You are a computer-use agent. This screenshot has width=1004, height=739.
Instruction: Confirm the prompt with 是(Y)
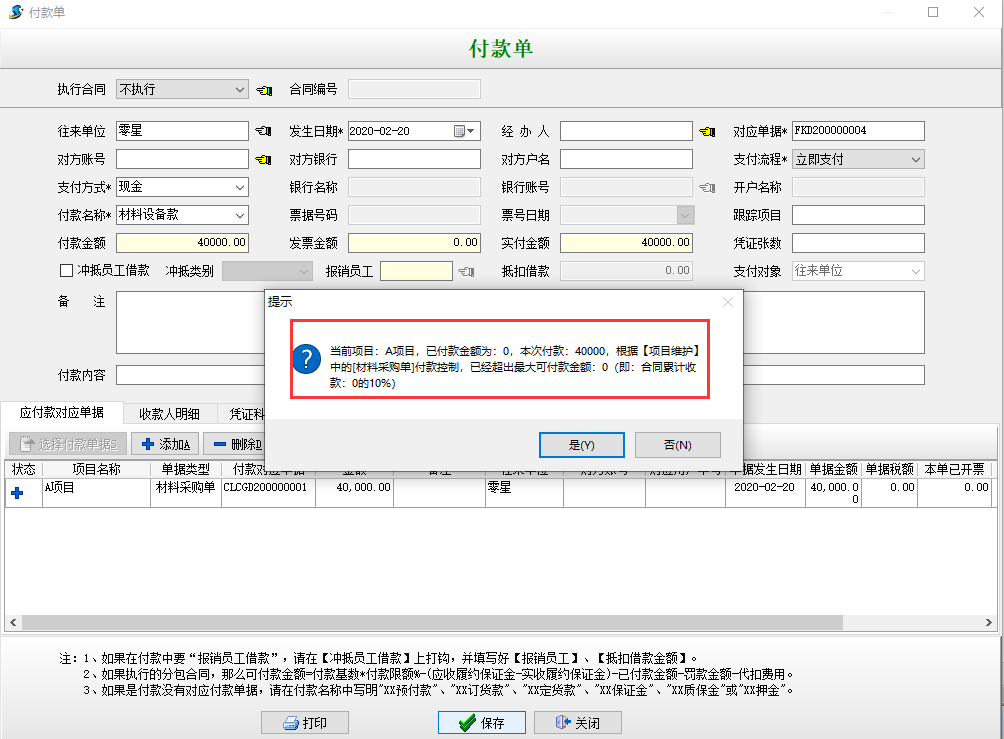[x=581, y=445]
